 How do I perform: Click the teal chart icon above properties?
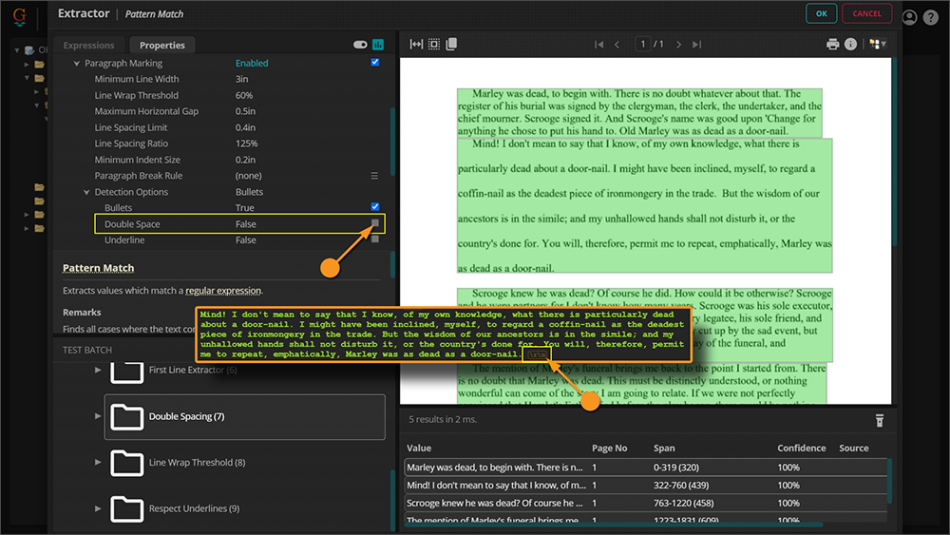click(x=378, y=45)
